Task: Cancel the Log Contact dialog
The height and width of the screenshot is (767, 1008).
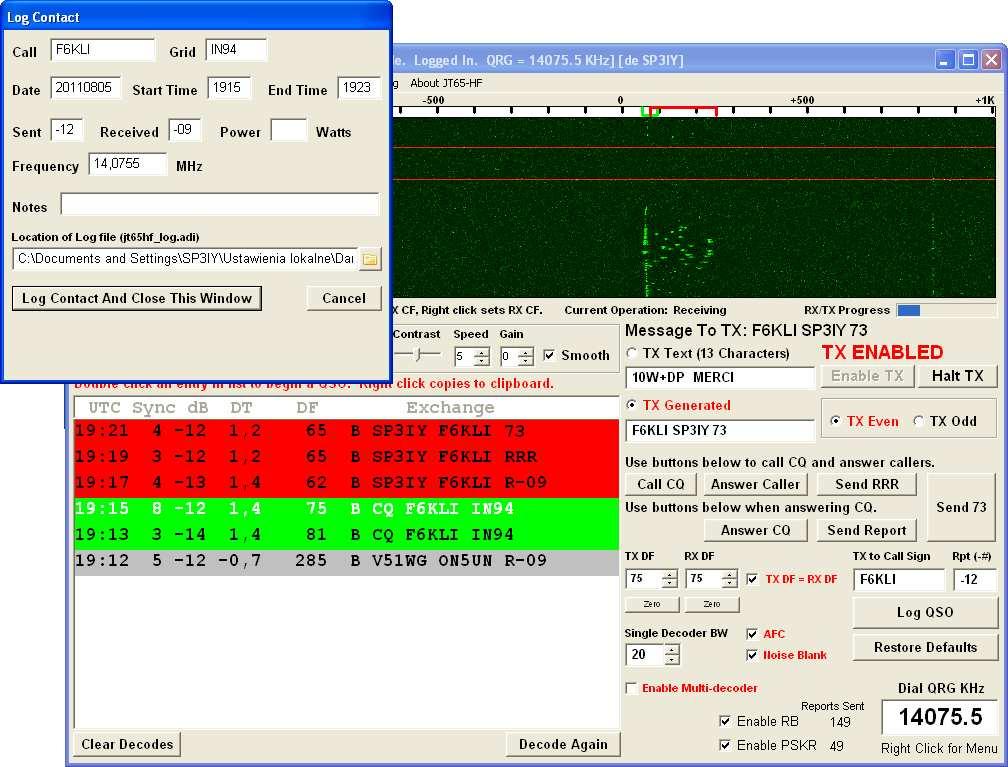Action: tap(344, 298)
